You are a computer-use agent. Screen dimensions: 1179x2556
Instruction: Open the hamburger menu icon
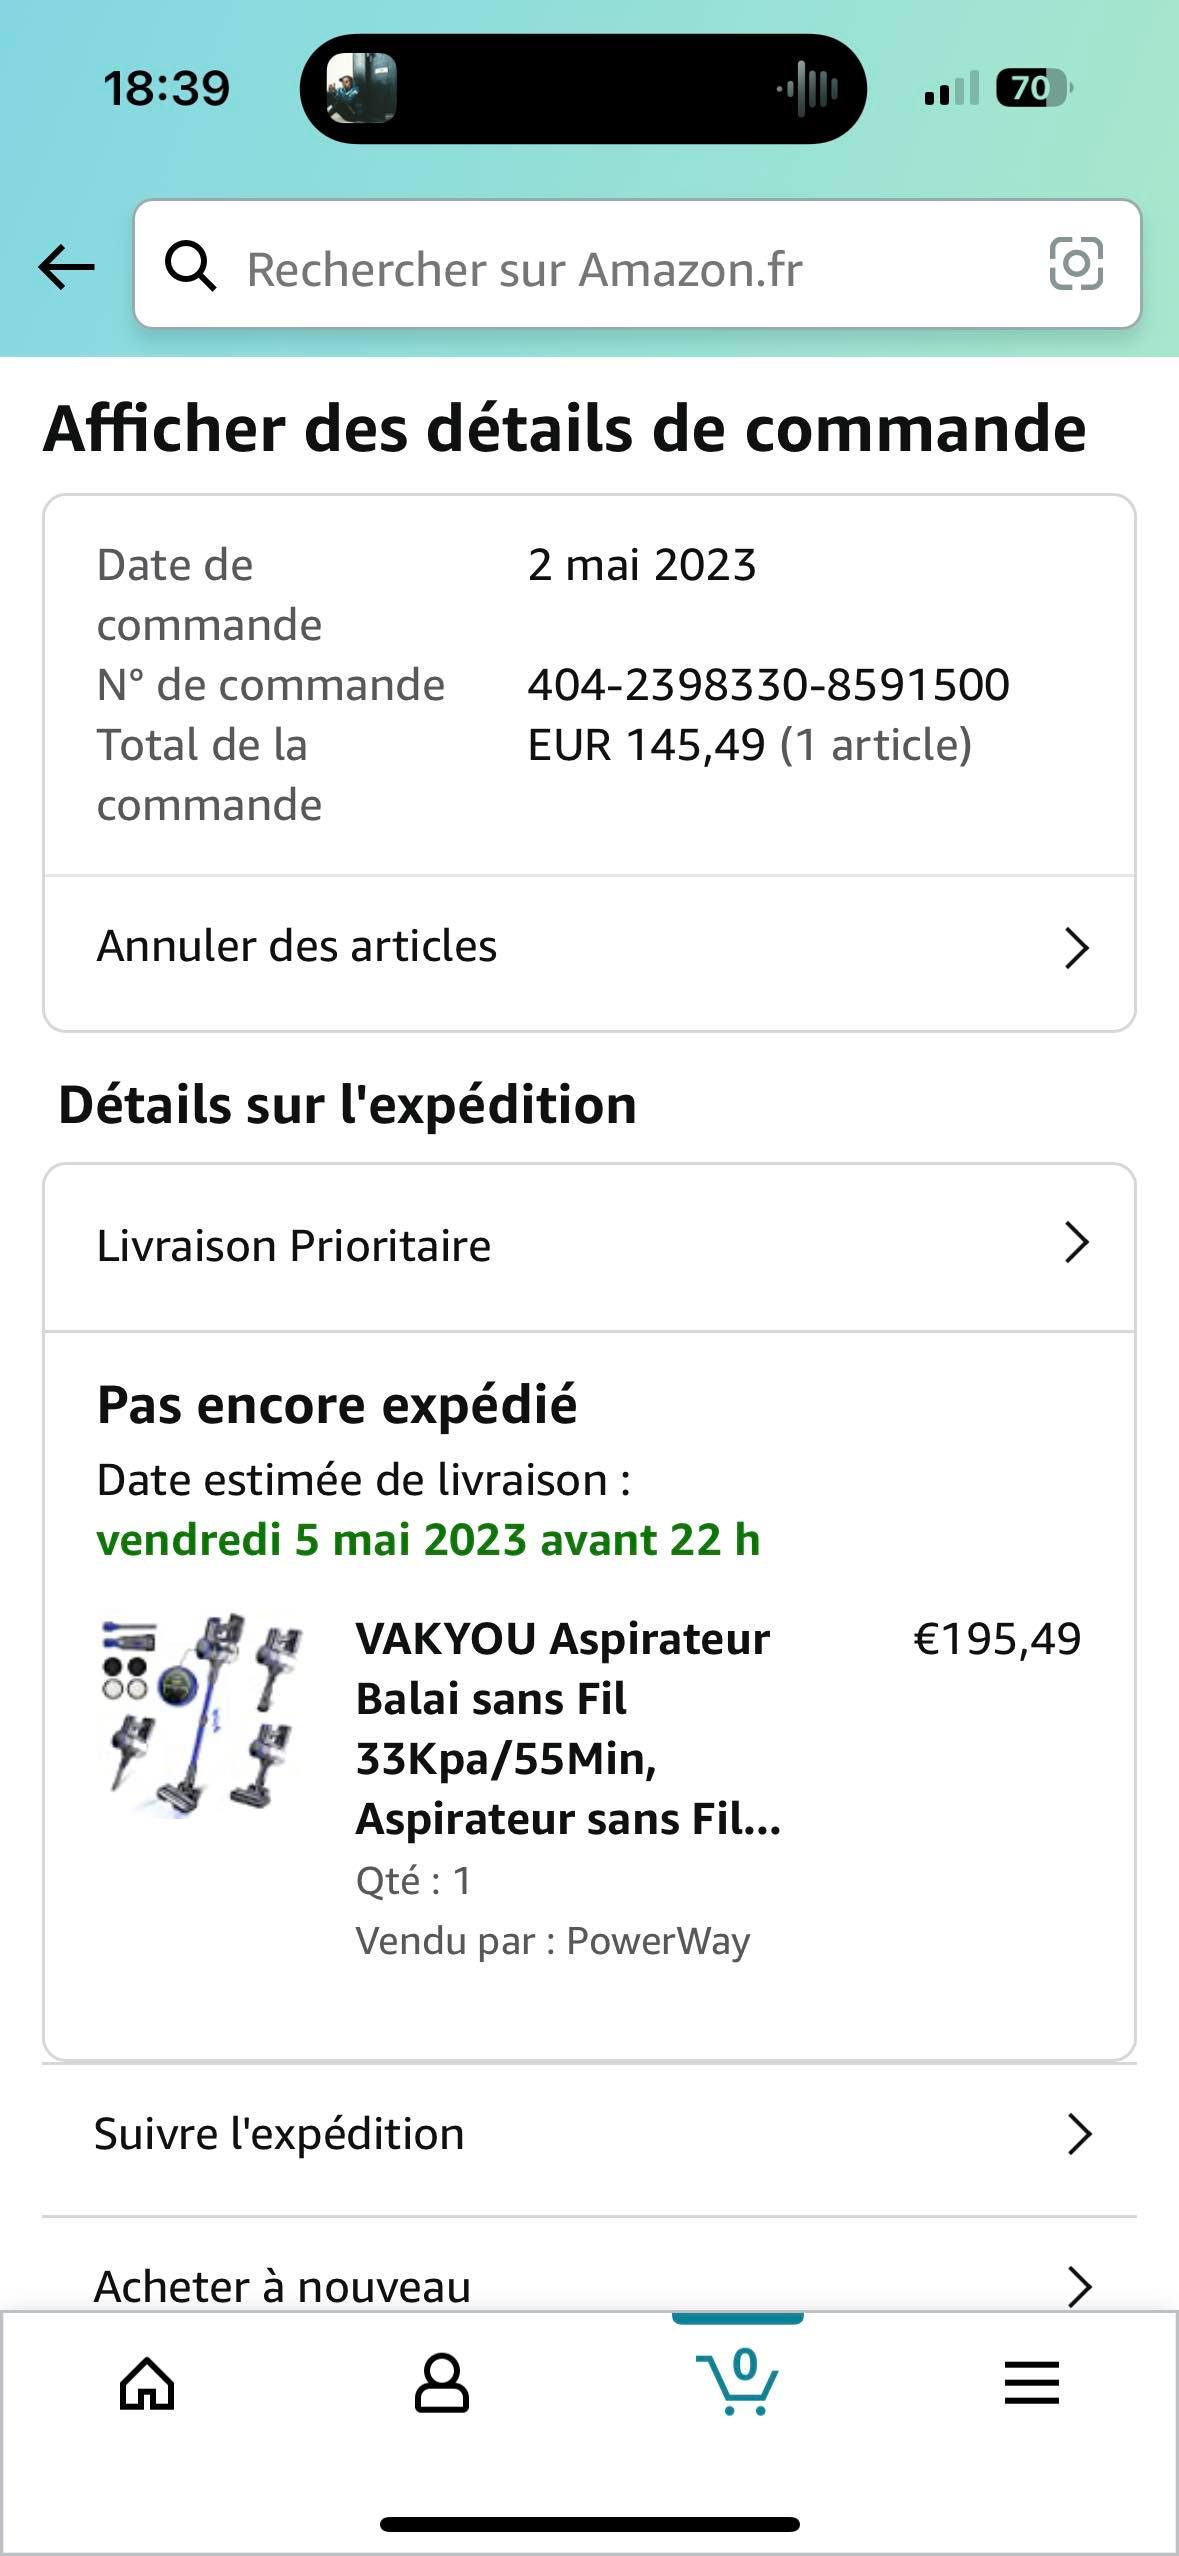[x=1031, y=2384]
